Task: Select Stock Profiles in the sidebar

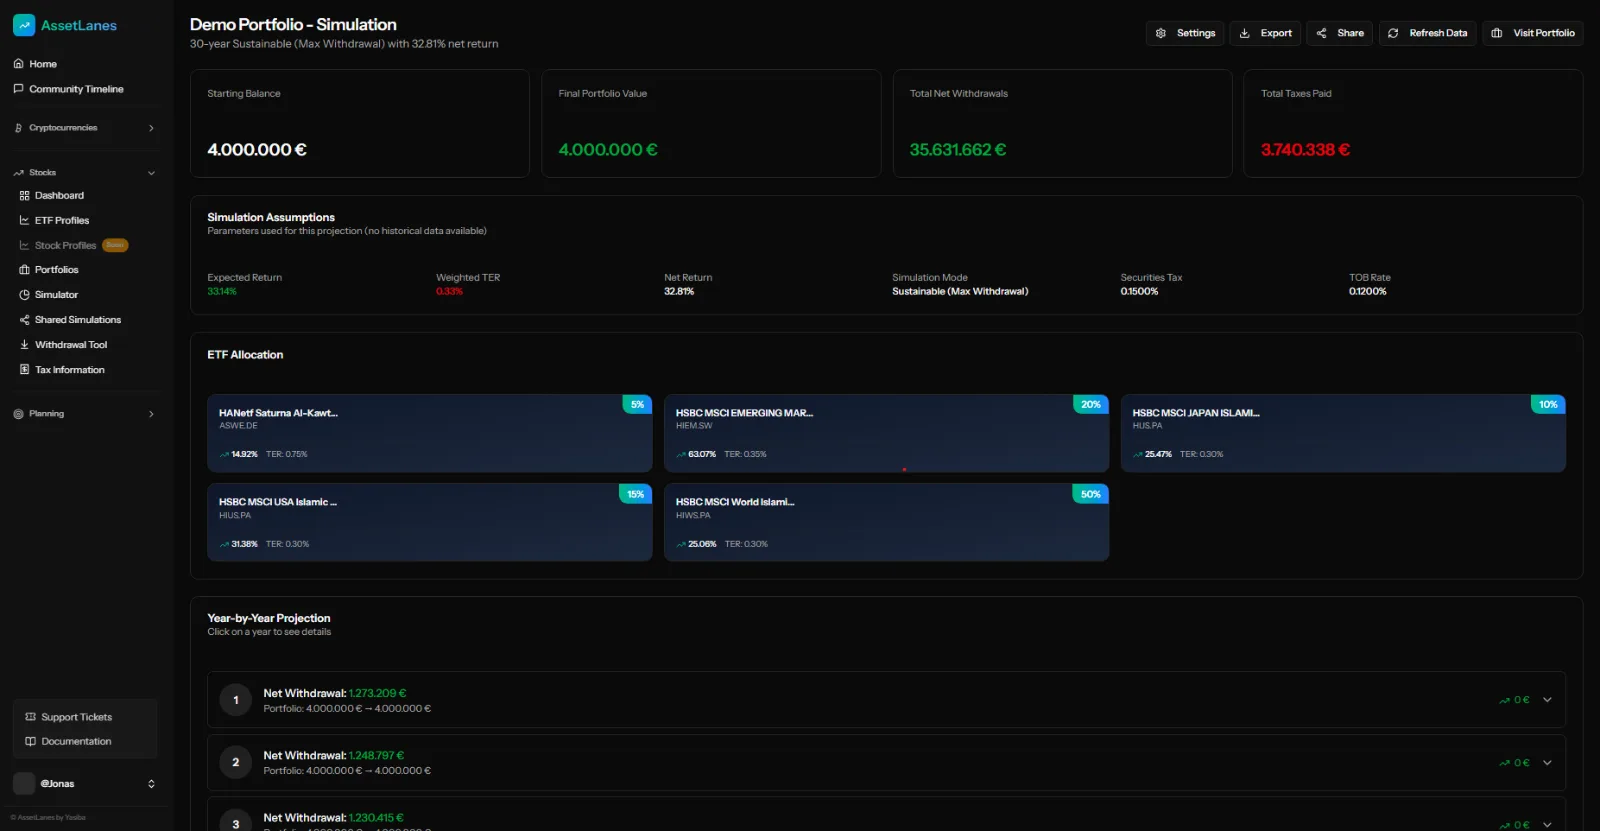Action: click(x=66, y=246)
